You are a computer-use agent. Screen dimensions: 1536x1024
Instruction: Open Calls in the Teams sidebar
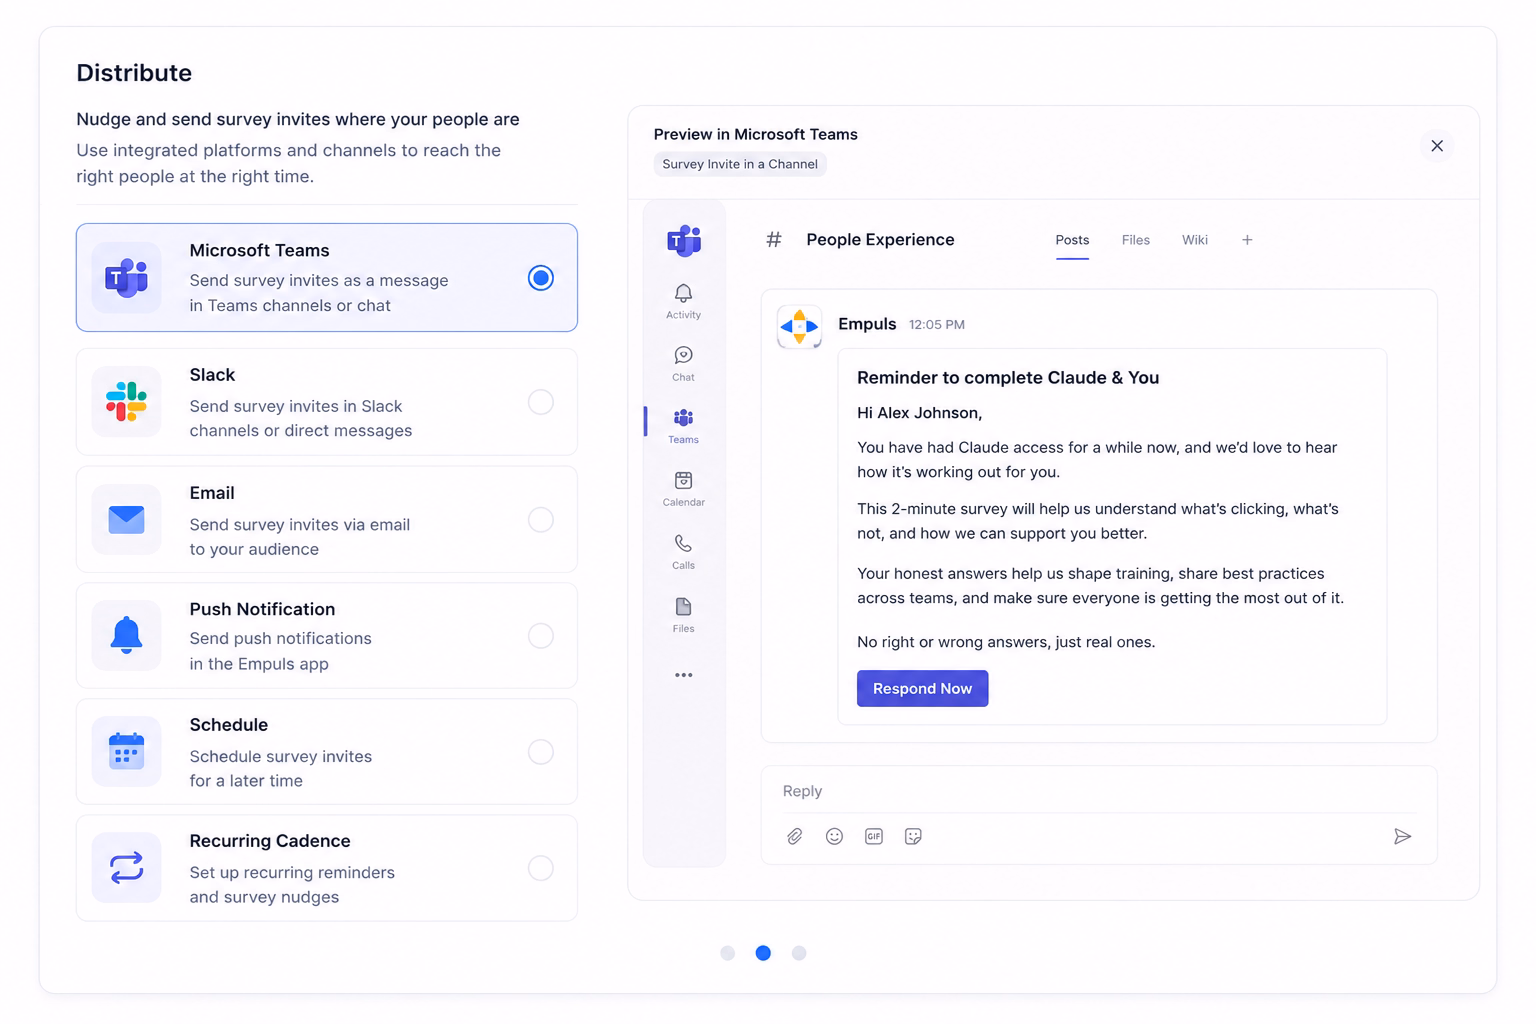[x=683, y=551]
